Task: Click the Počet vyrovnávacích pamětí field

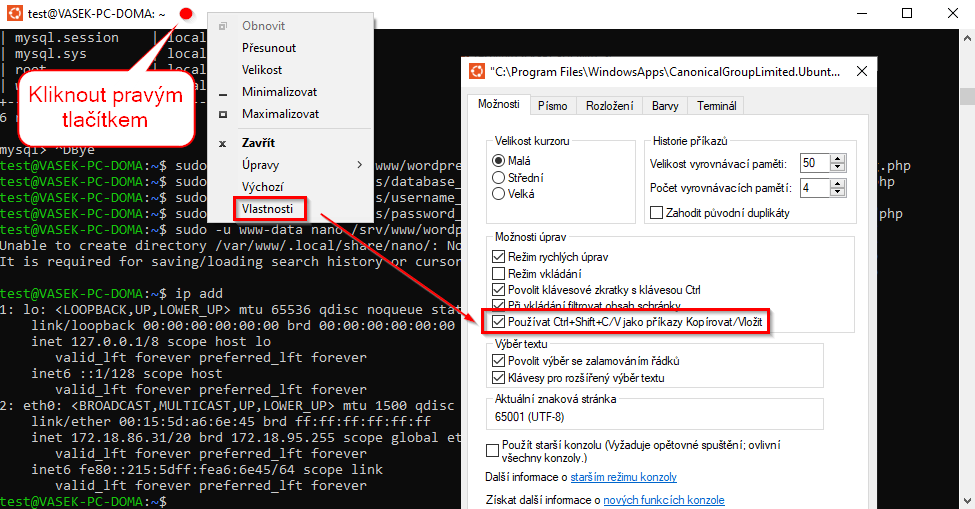Action: pos(815,188)
